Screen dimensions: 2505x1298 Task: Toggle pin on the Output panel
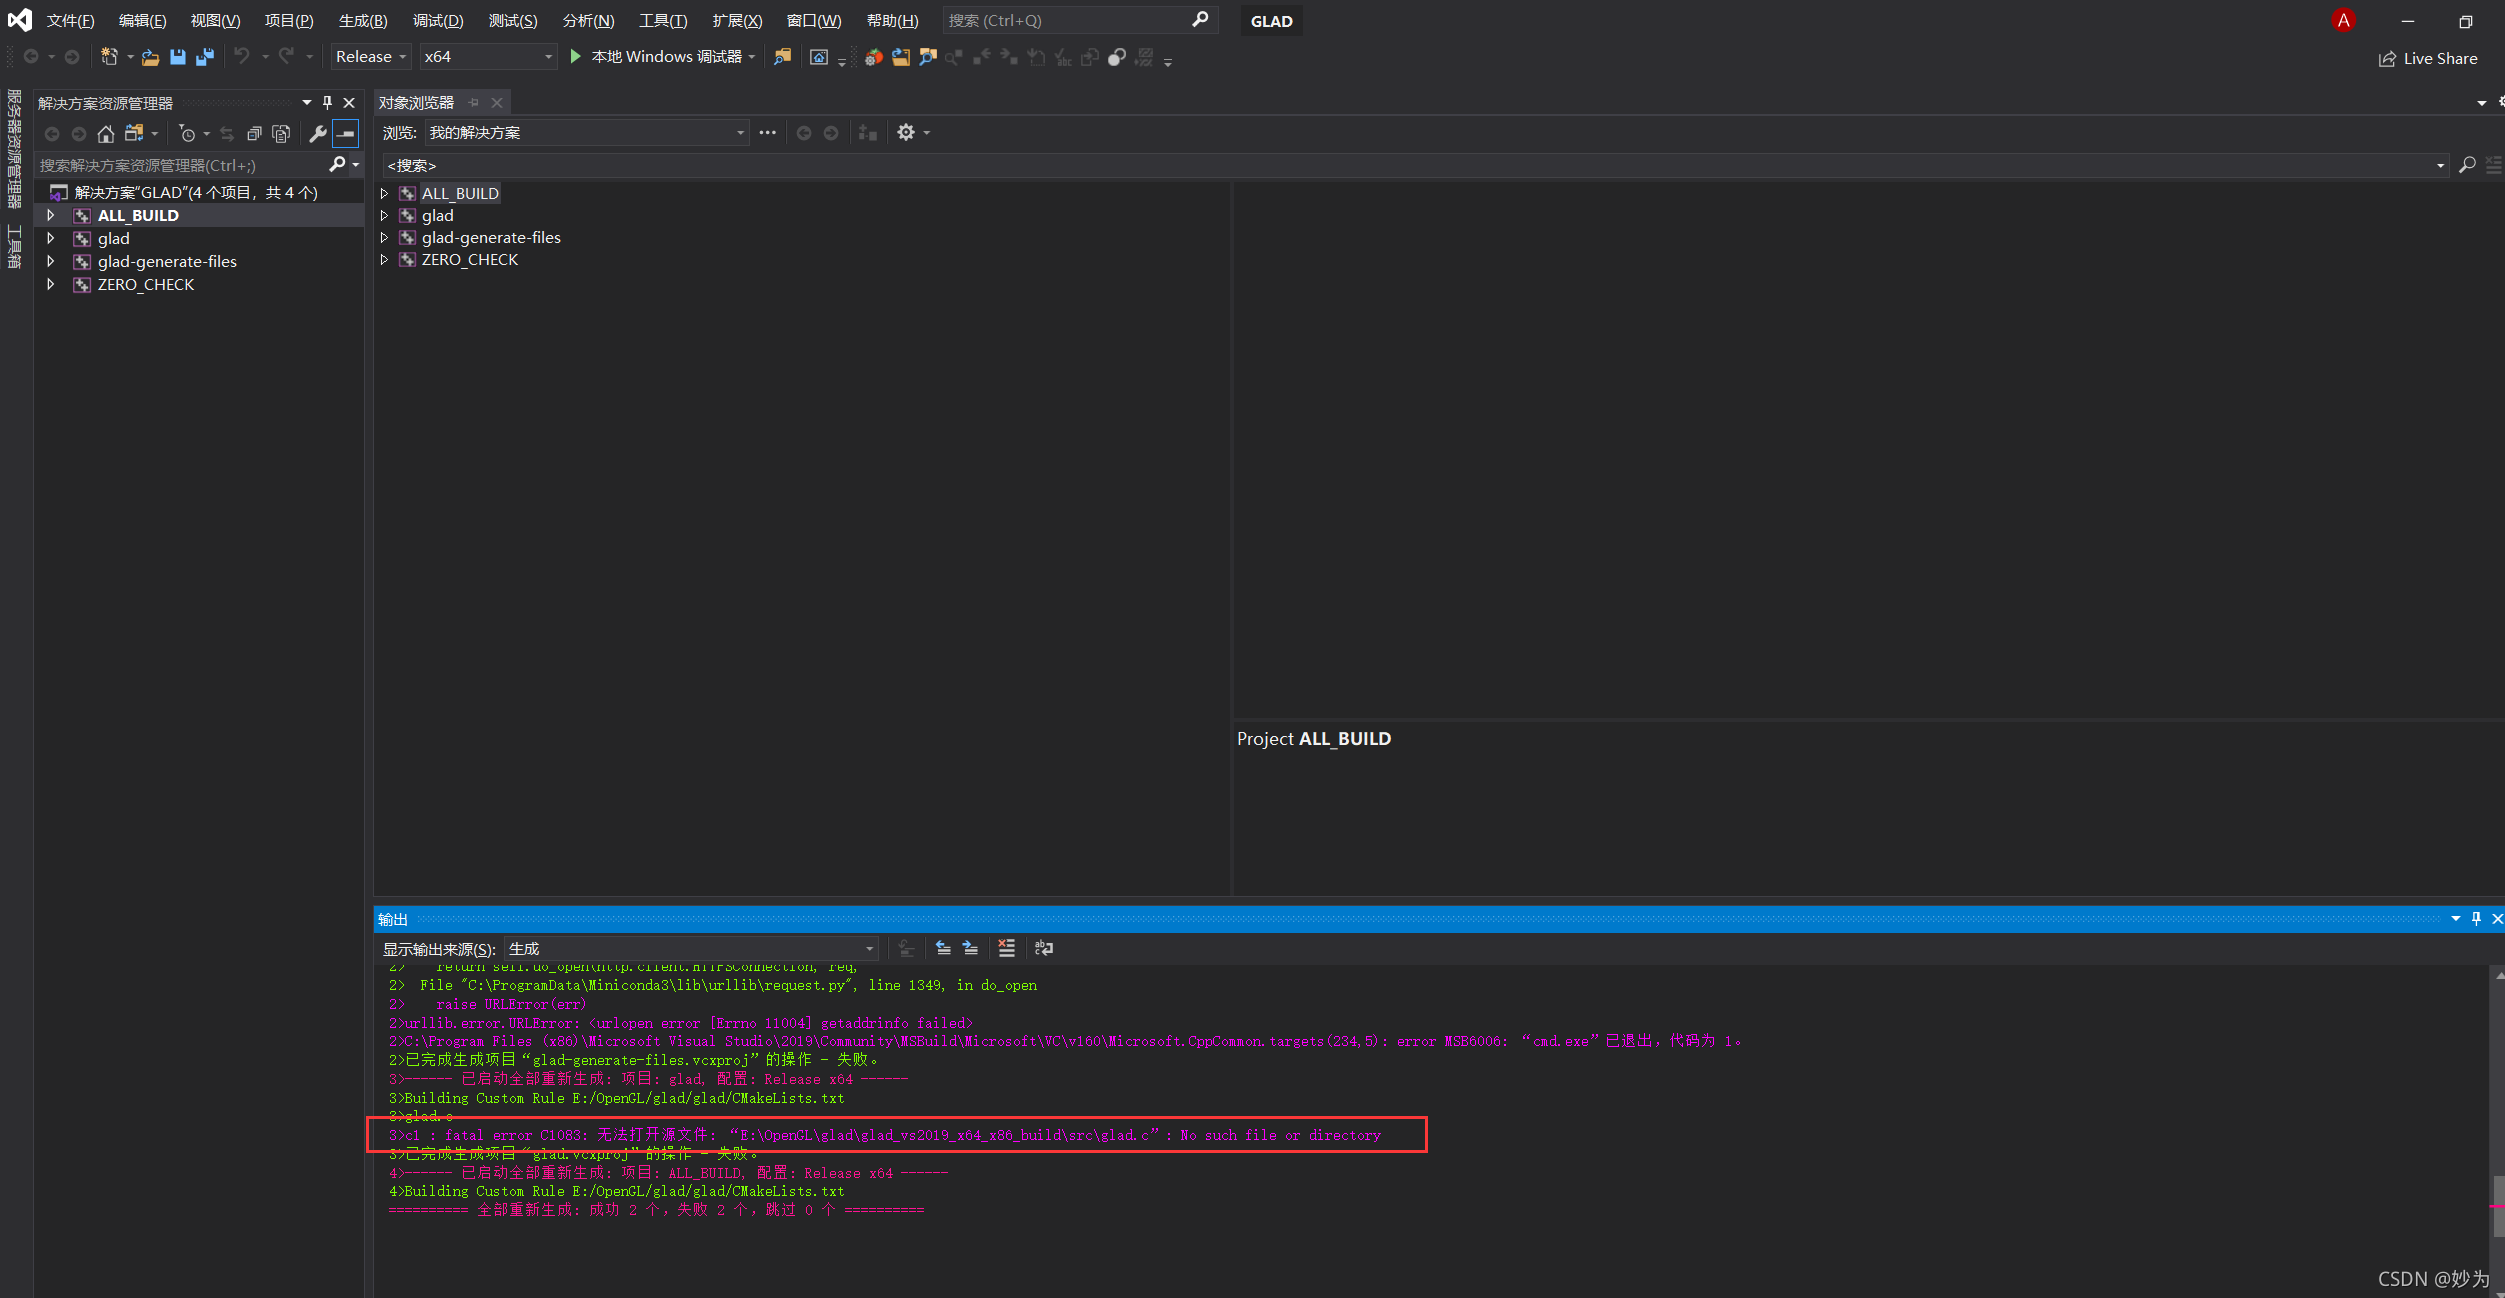(x=2476, y=919)
